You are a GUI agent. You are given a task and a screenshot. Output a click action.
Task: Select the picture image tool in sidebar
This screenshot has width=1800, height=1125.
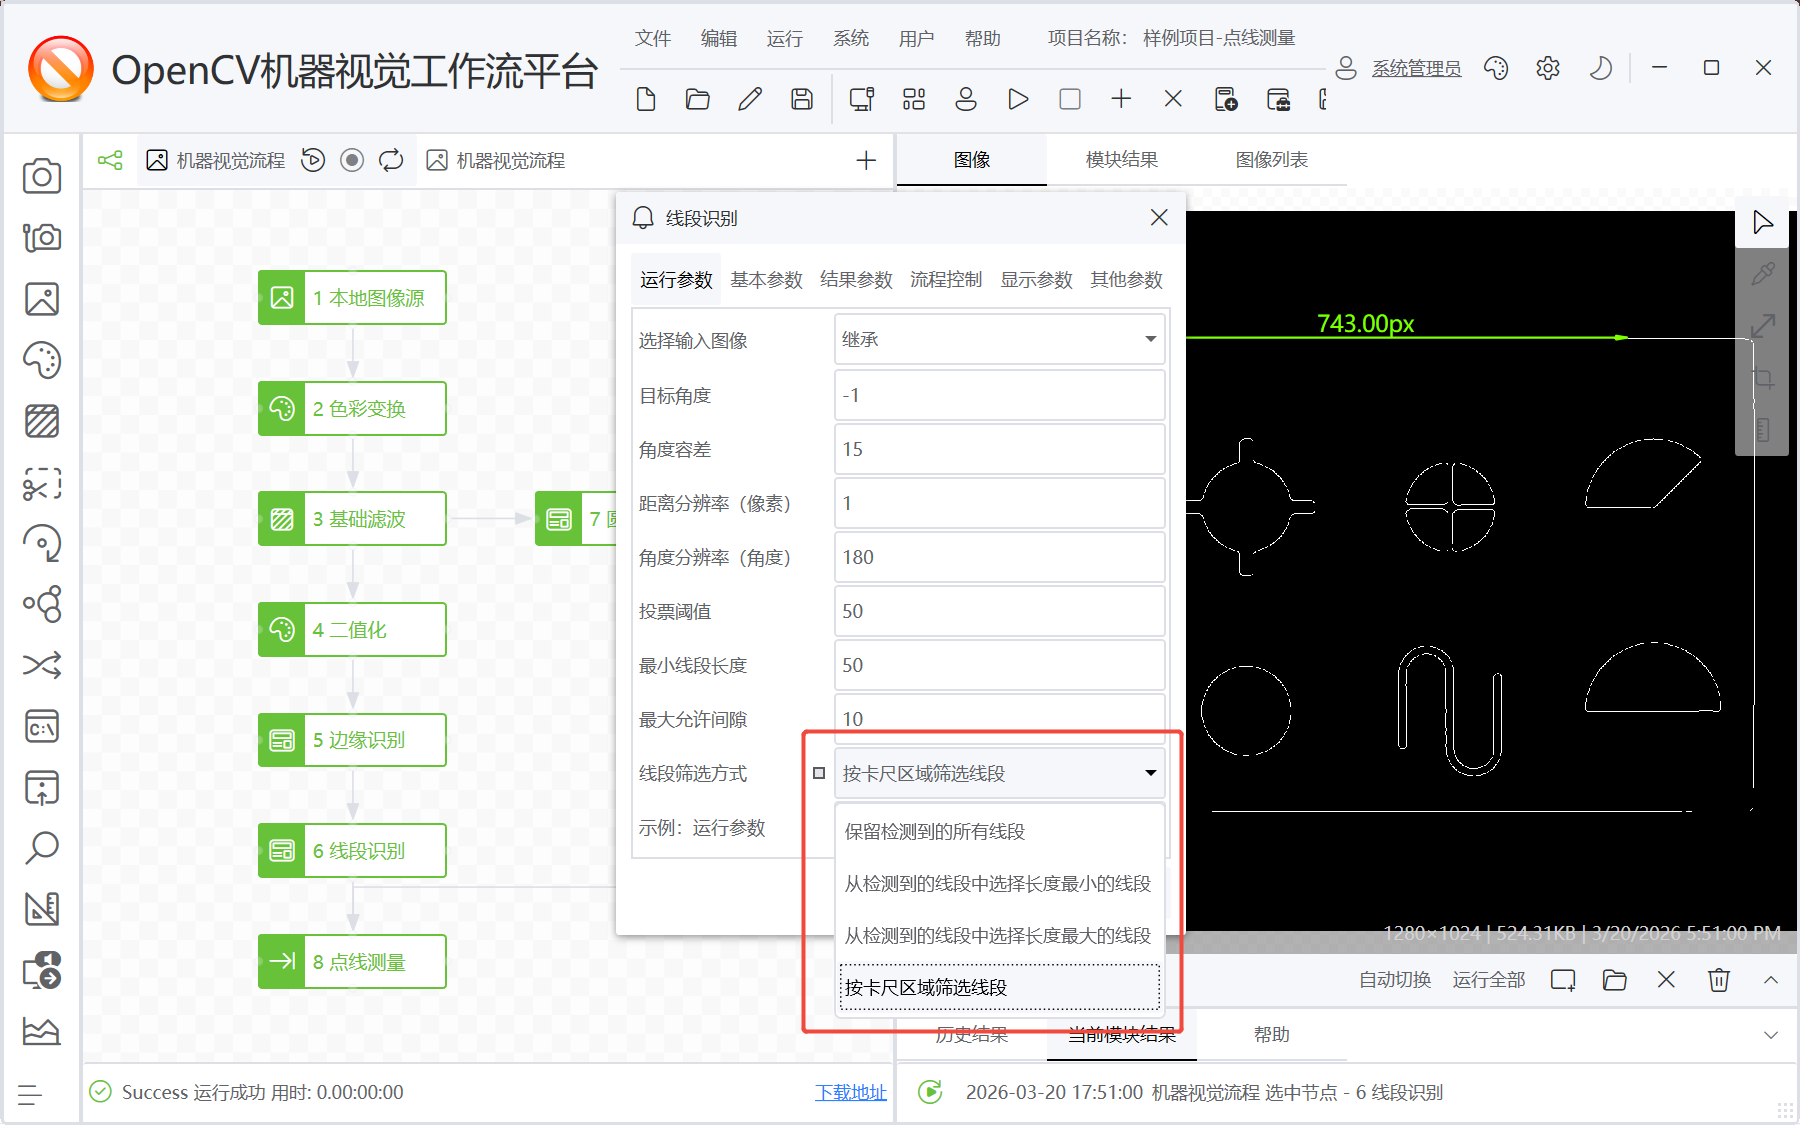coord(42,299)
